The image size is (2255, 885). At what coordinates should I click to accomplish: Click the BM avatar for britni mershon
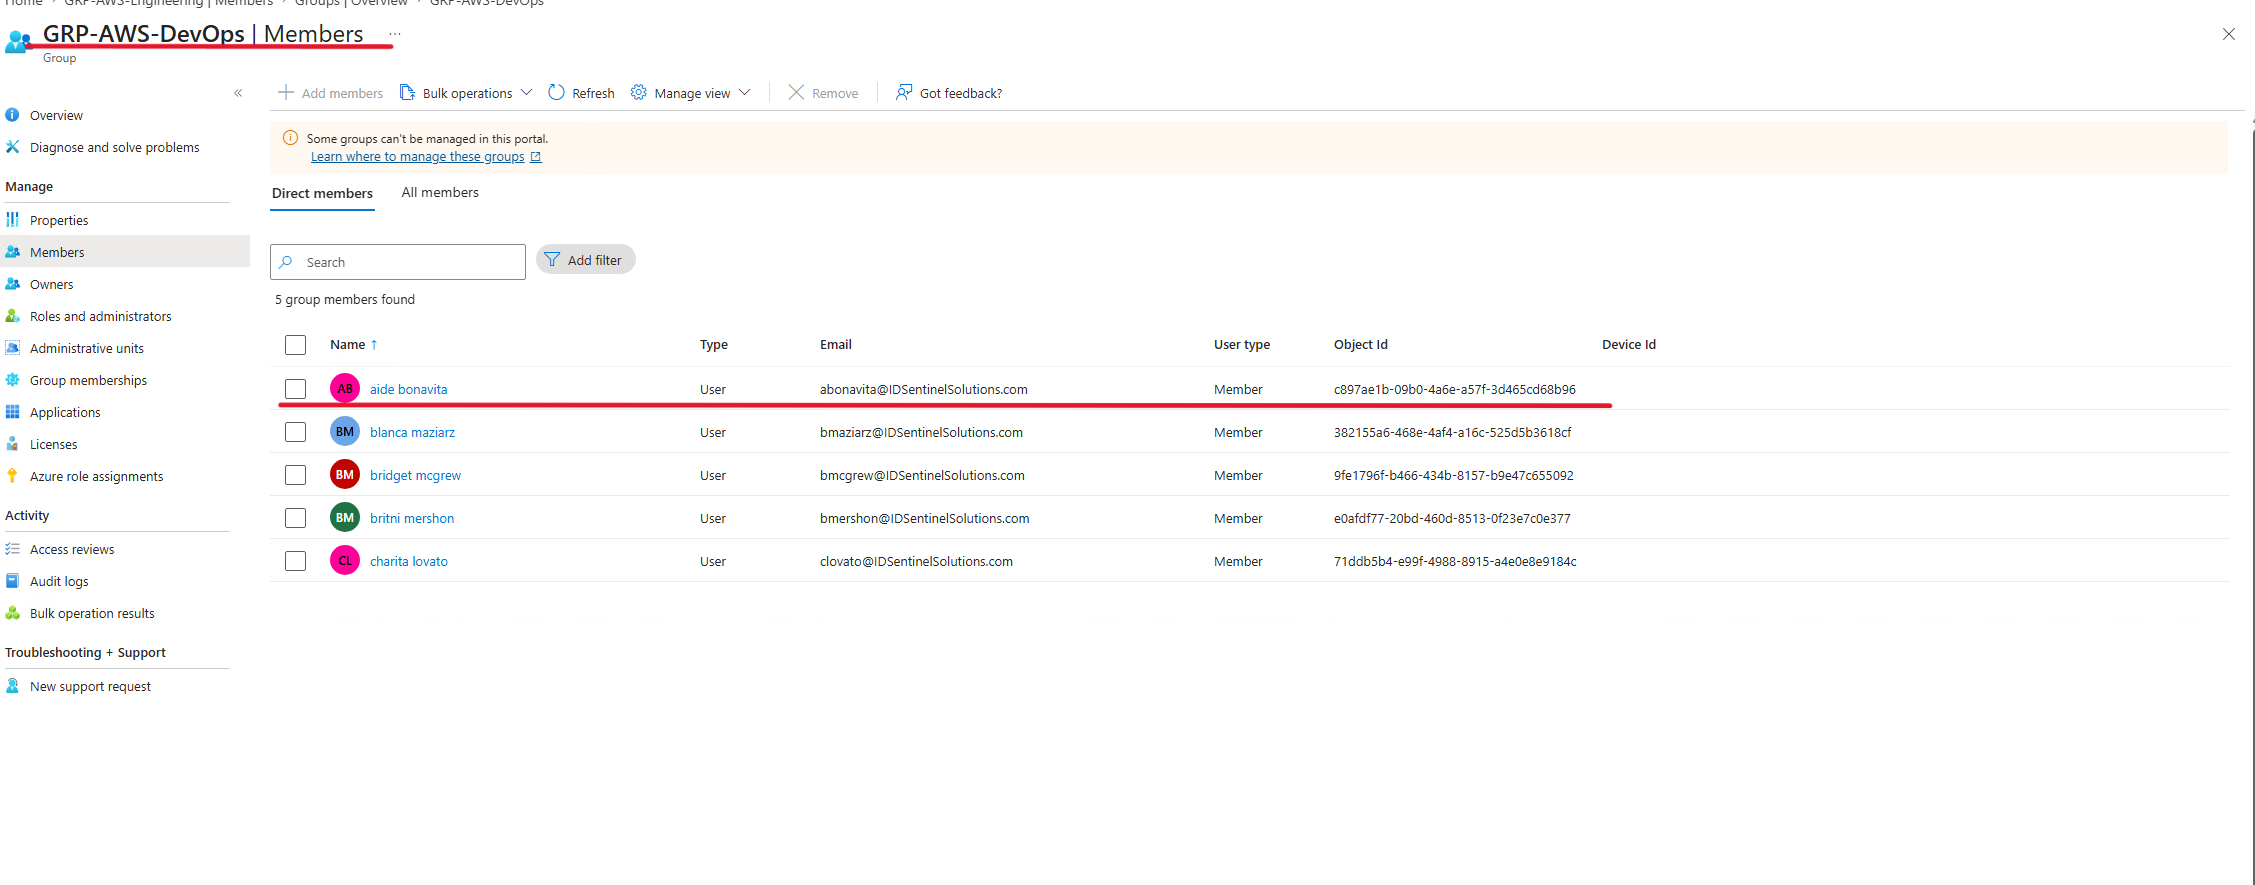(x=345, y=517)
